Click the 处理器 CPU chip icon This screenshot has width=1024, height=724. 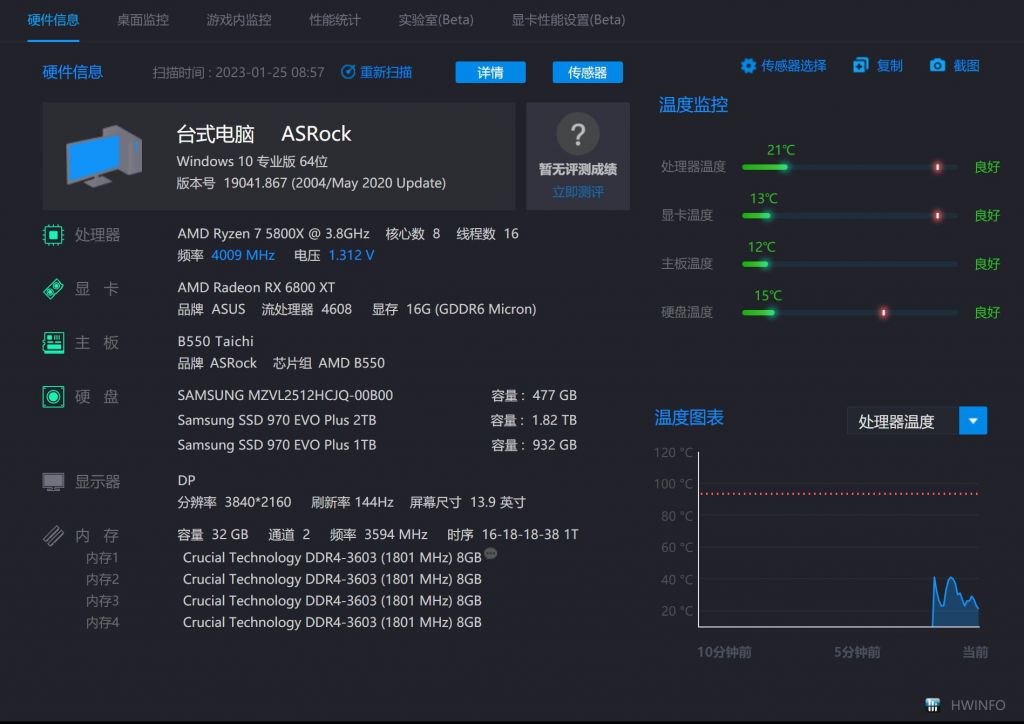click(54, 235)
